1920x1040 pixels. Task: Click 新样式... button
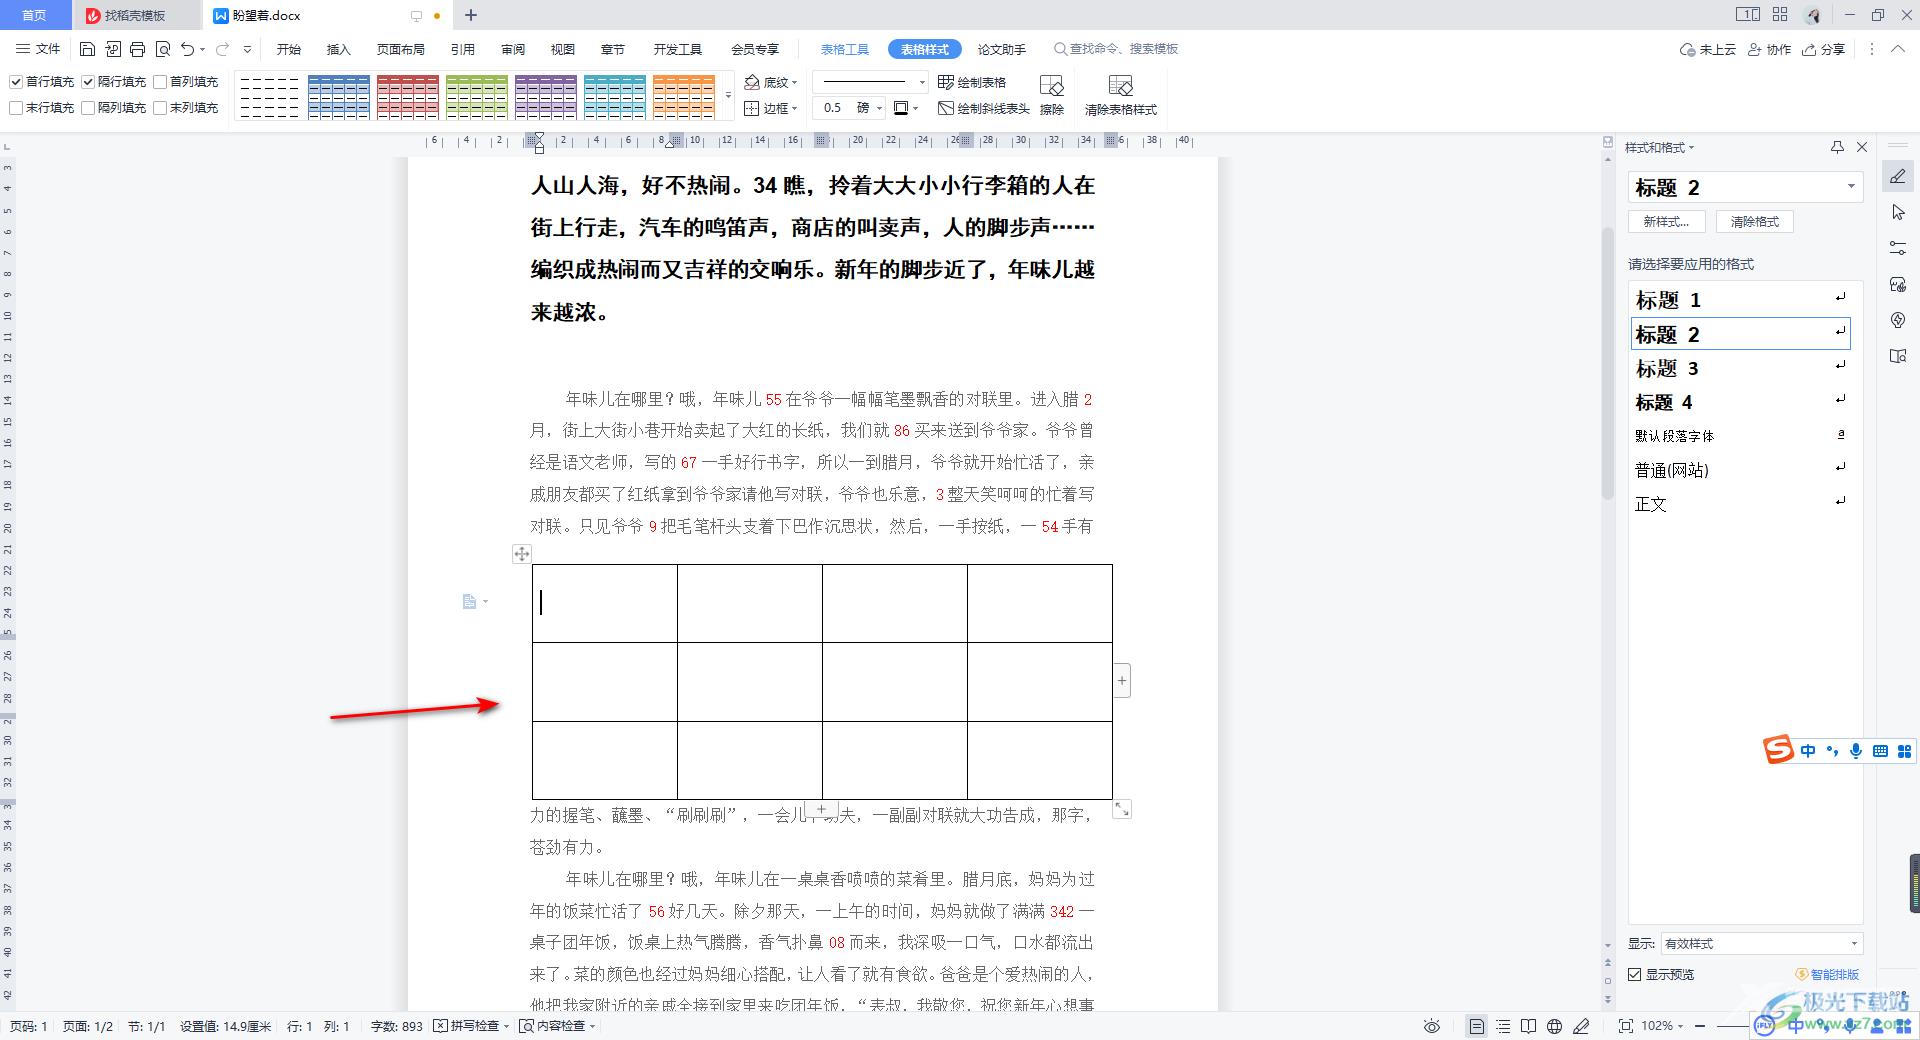coord(1666,222)
